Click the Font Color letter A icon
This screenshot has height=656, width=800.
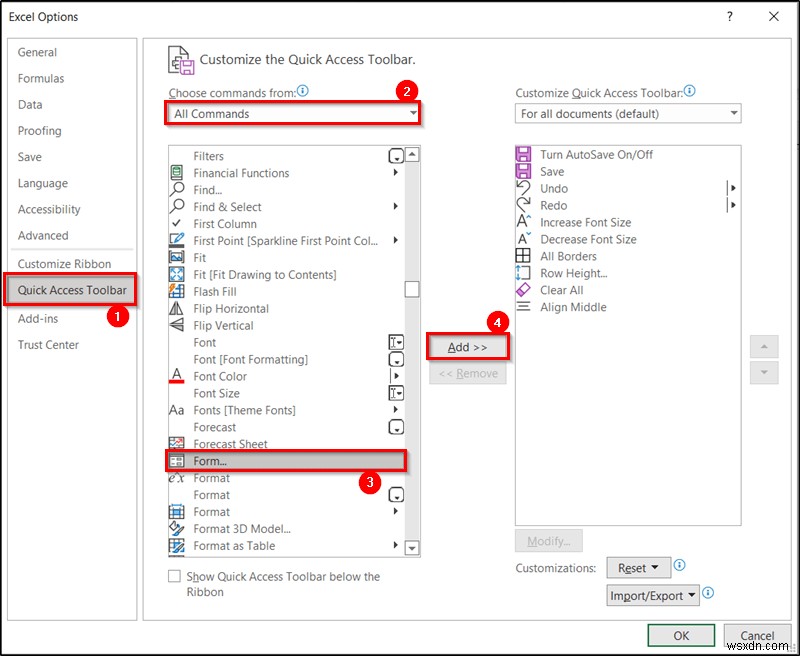(x=177, y=376)
